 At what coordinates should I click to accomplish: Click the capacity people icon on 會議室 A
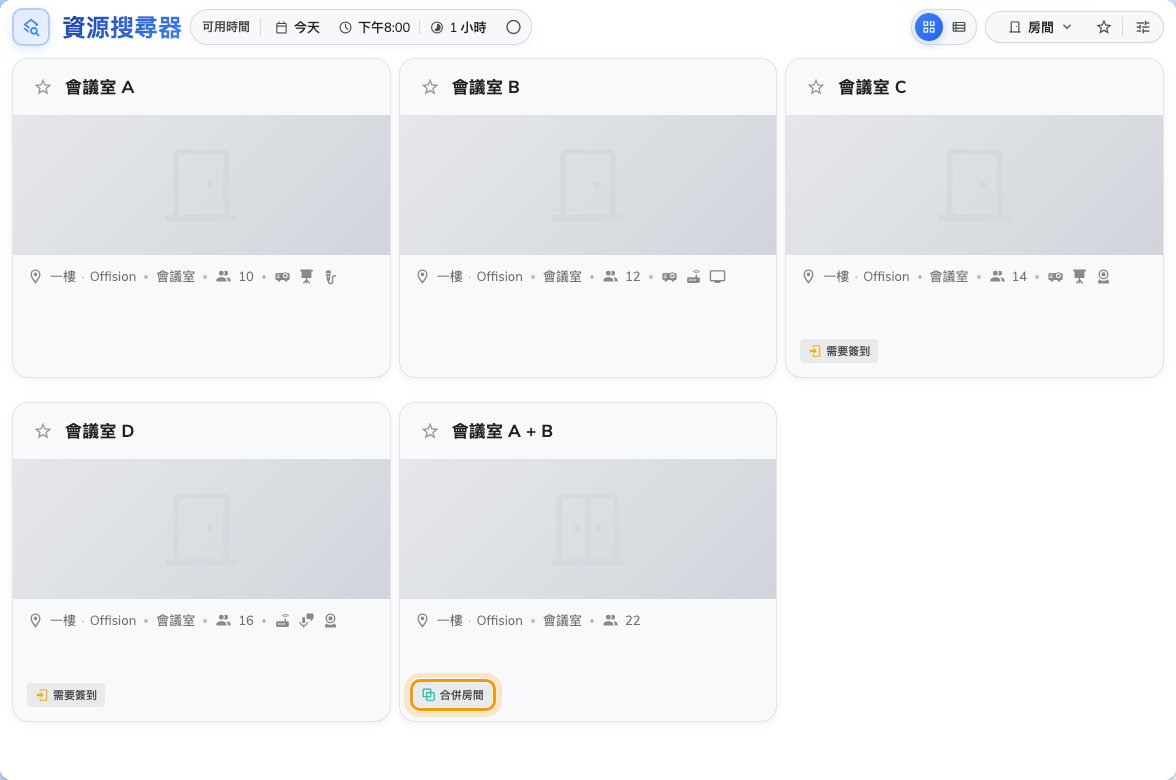[x=224, y=277]
